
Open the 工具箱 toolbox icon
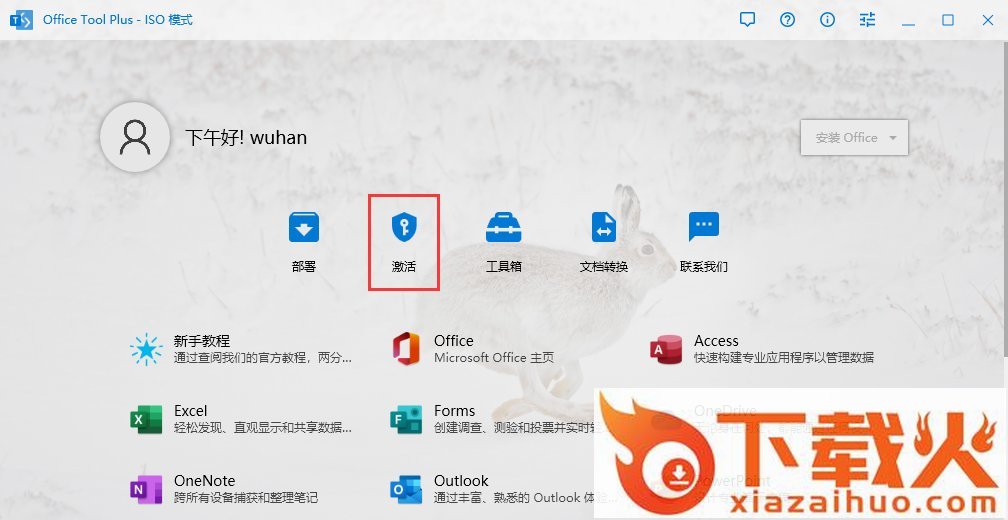pyautogui.click(x=503, y=228)
